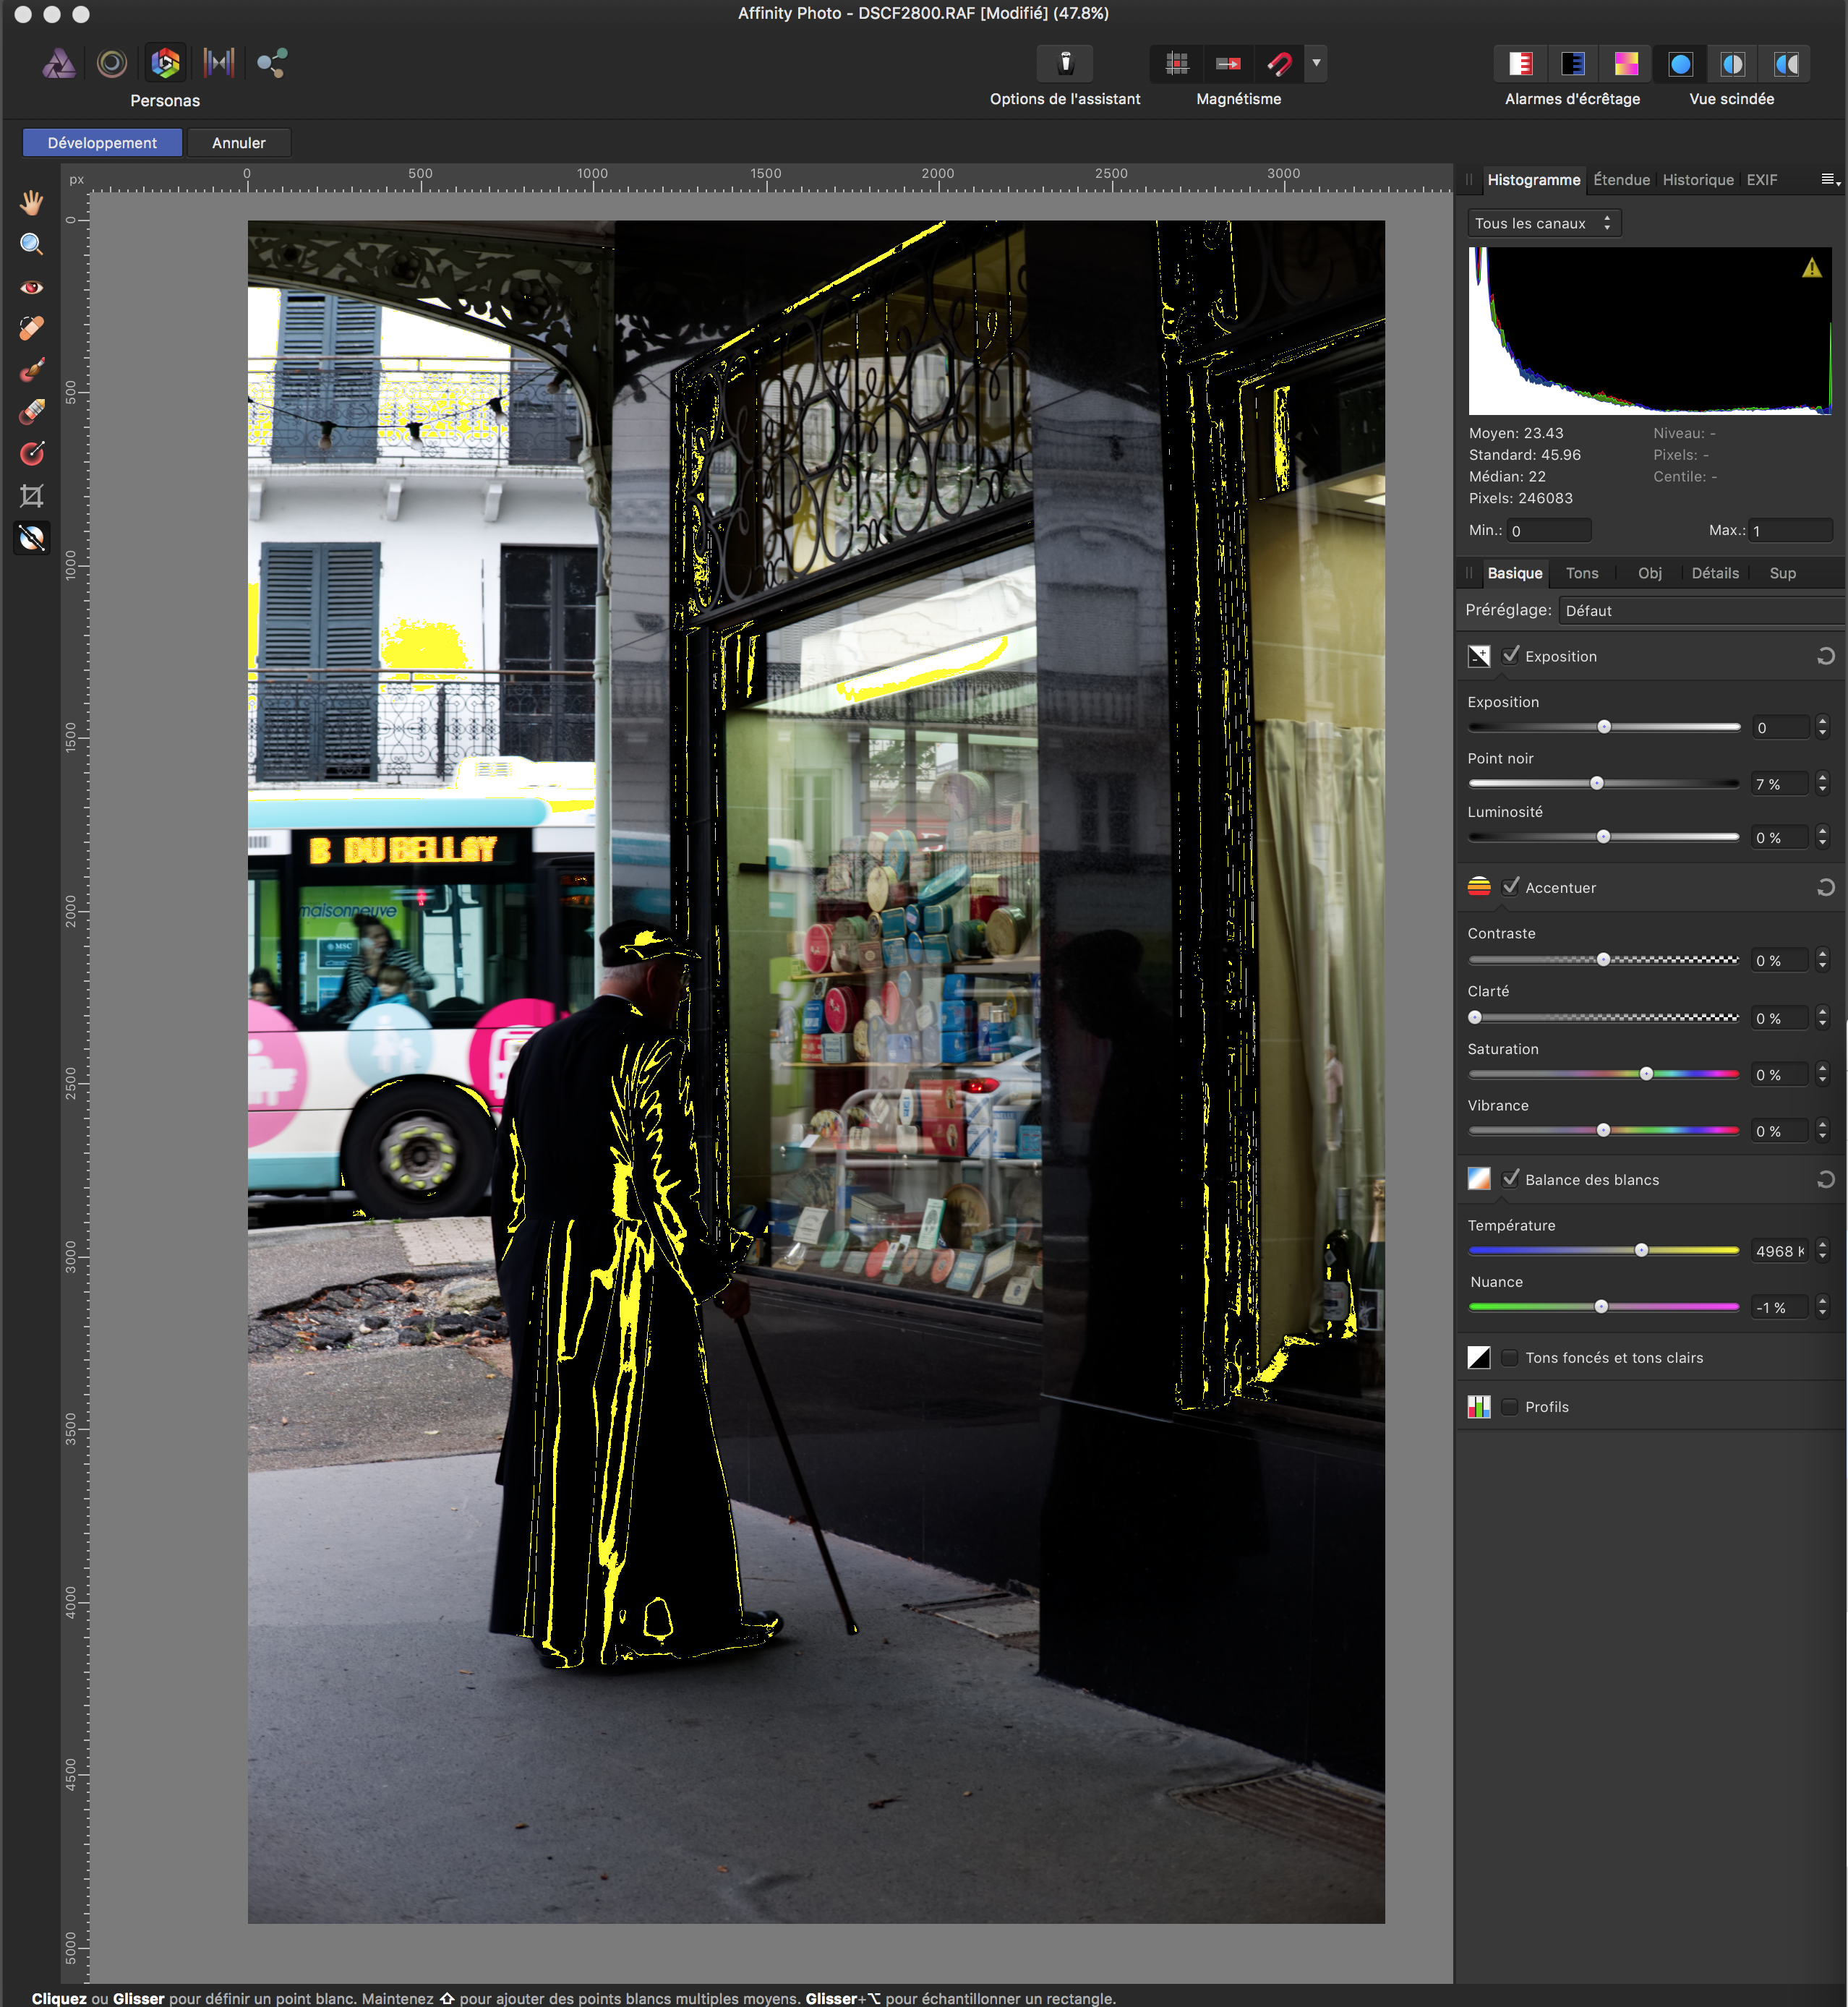Click the Développement button
Screen dimensions: 1848x2007
click(102, 143)
